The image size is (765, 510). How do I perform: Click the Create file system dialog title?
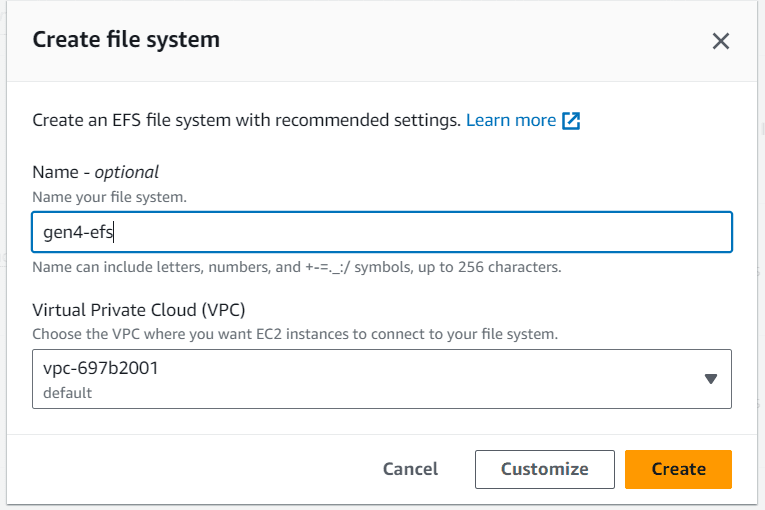126,40
